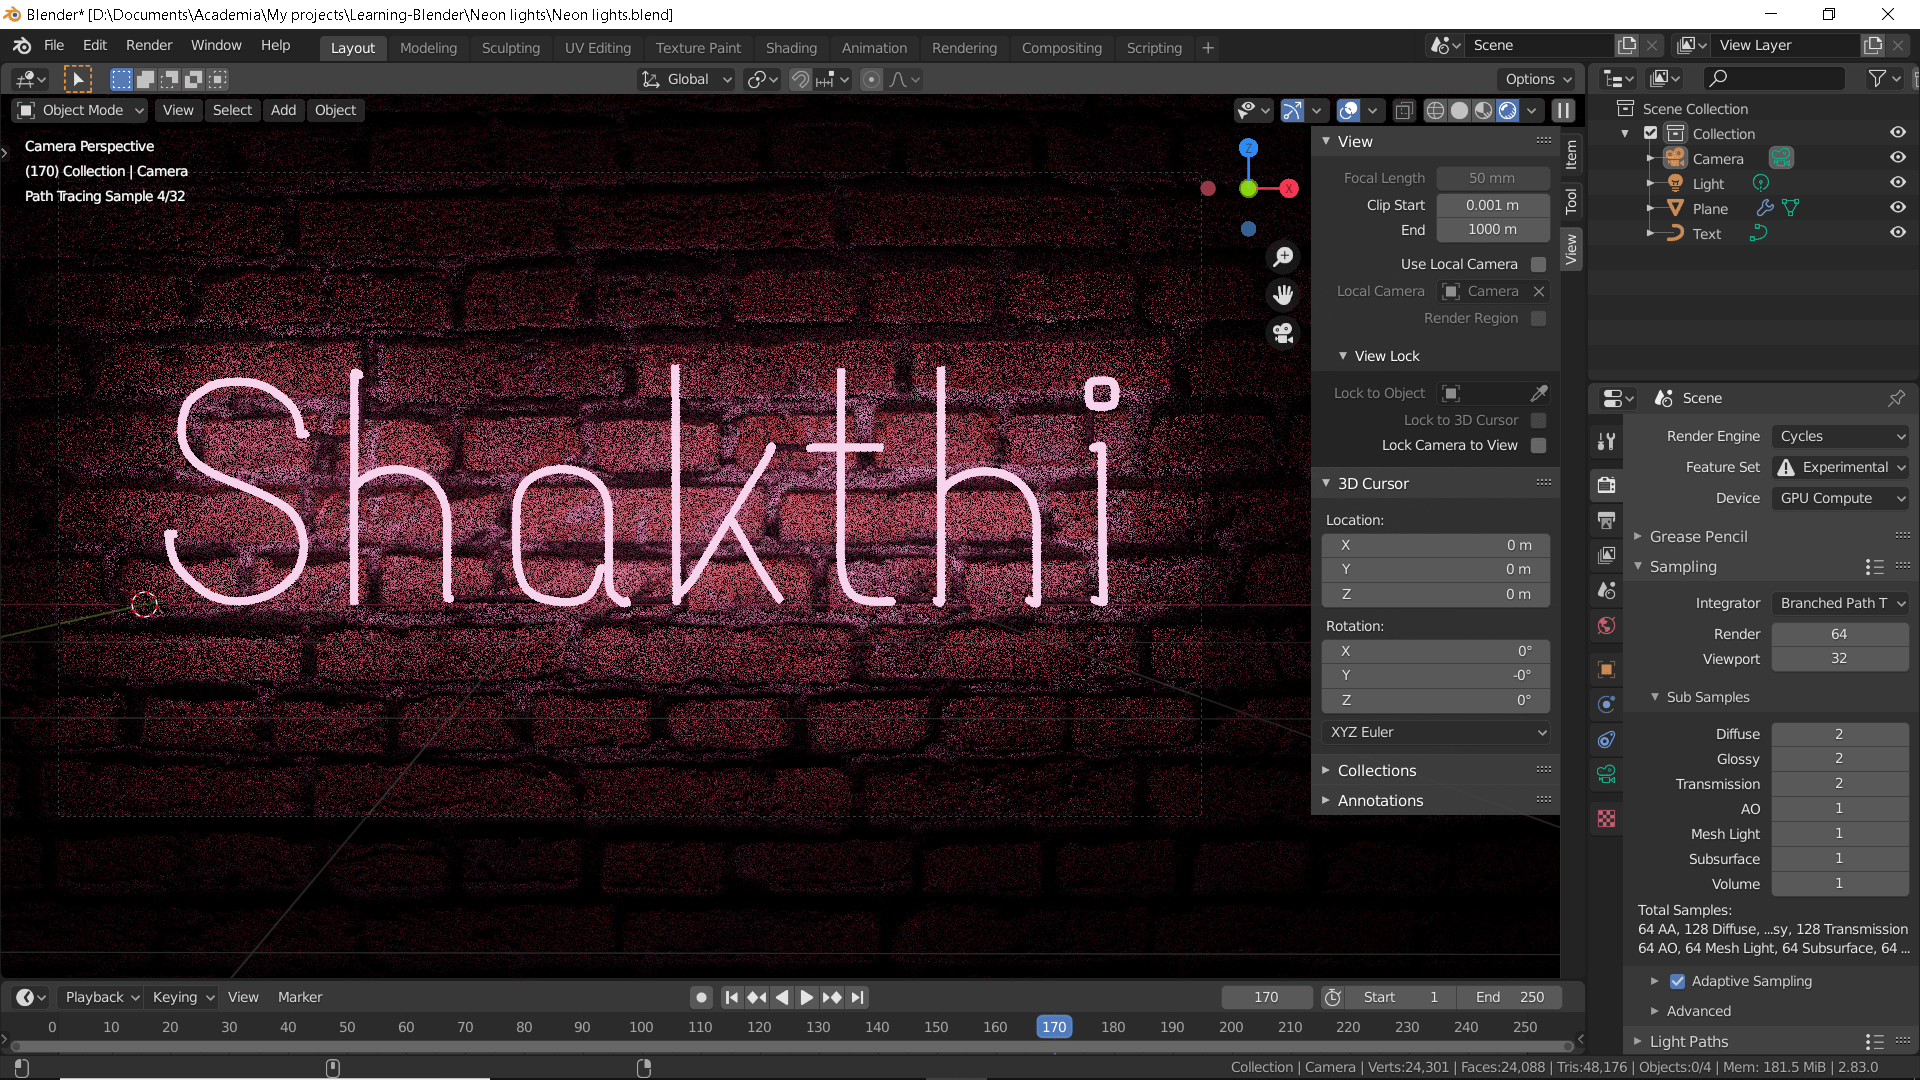Open Output properties printer tab icon

tap(1606, 520)
